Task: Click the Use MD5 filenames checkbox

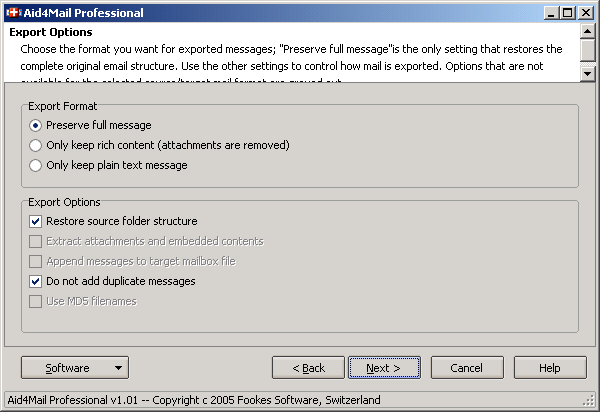Action: [36, 301]
